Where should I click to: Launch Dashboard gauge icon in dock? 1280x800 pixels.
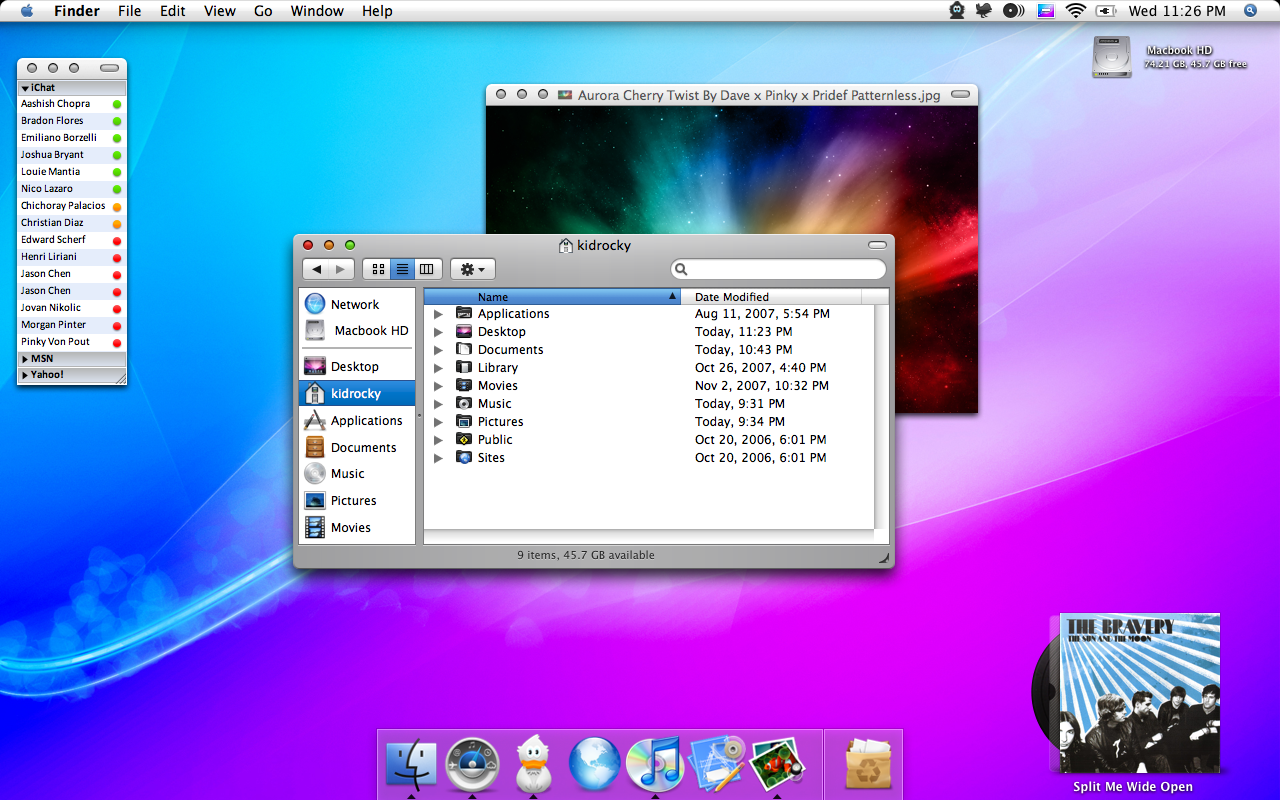point(472,765)
